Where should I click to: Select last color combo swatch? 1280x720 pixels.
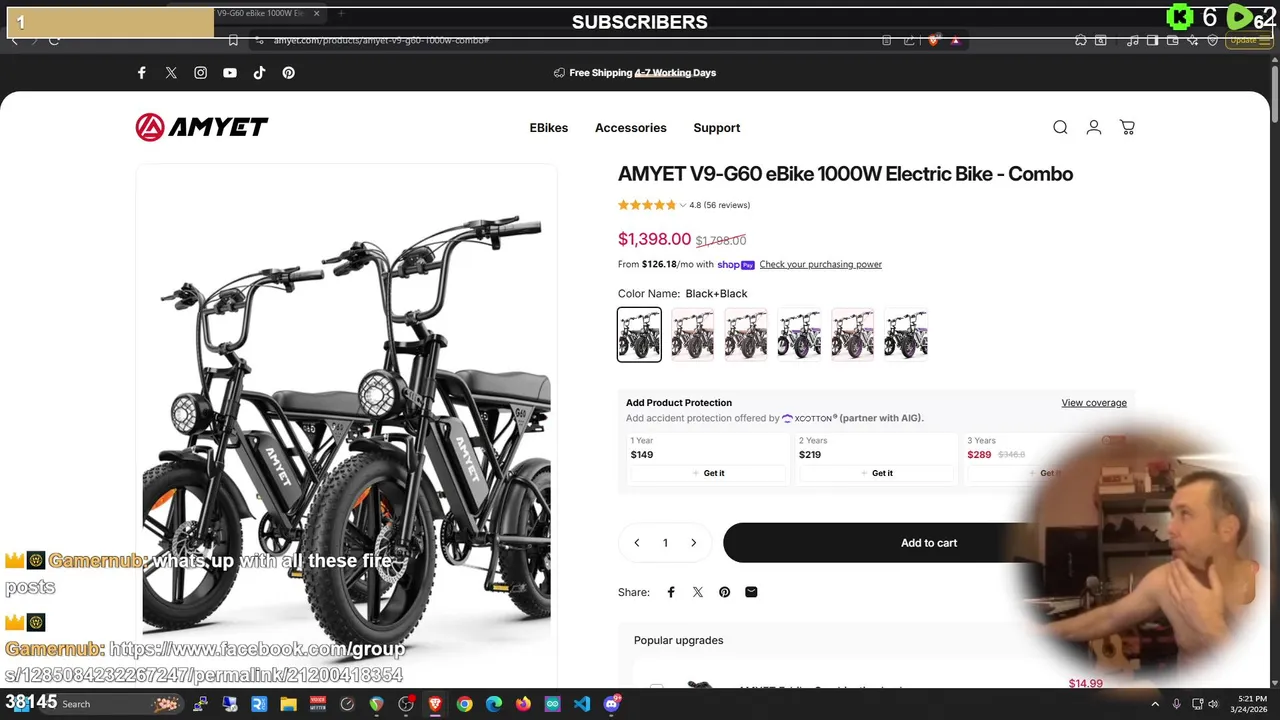(906, 334)
